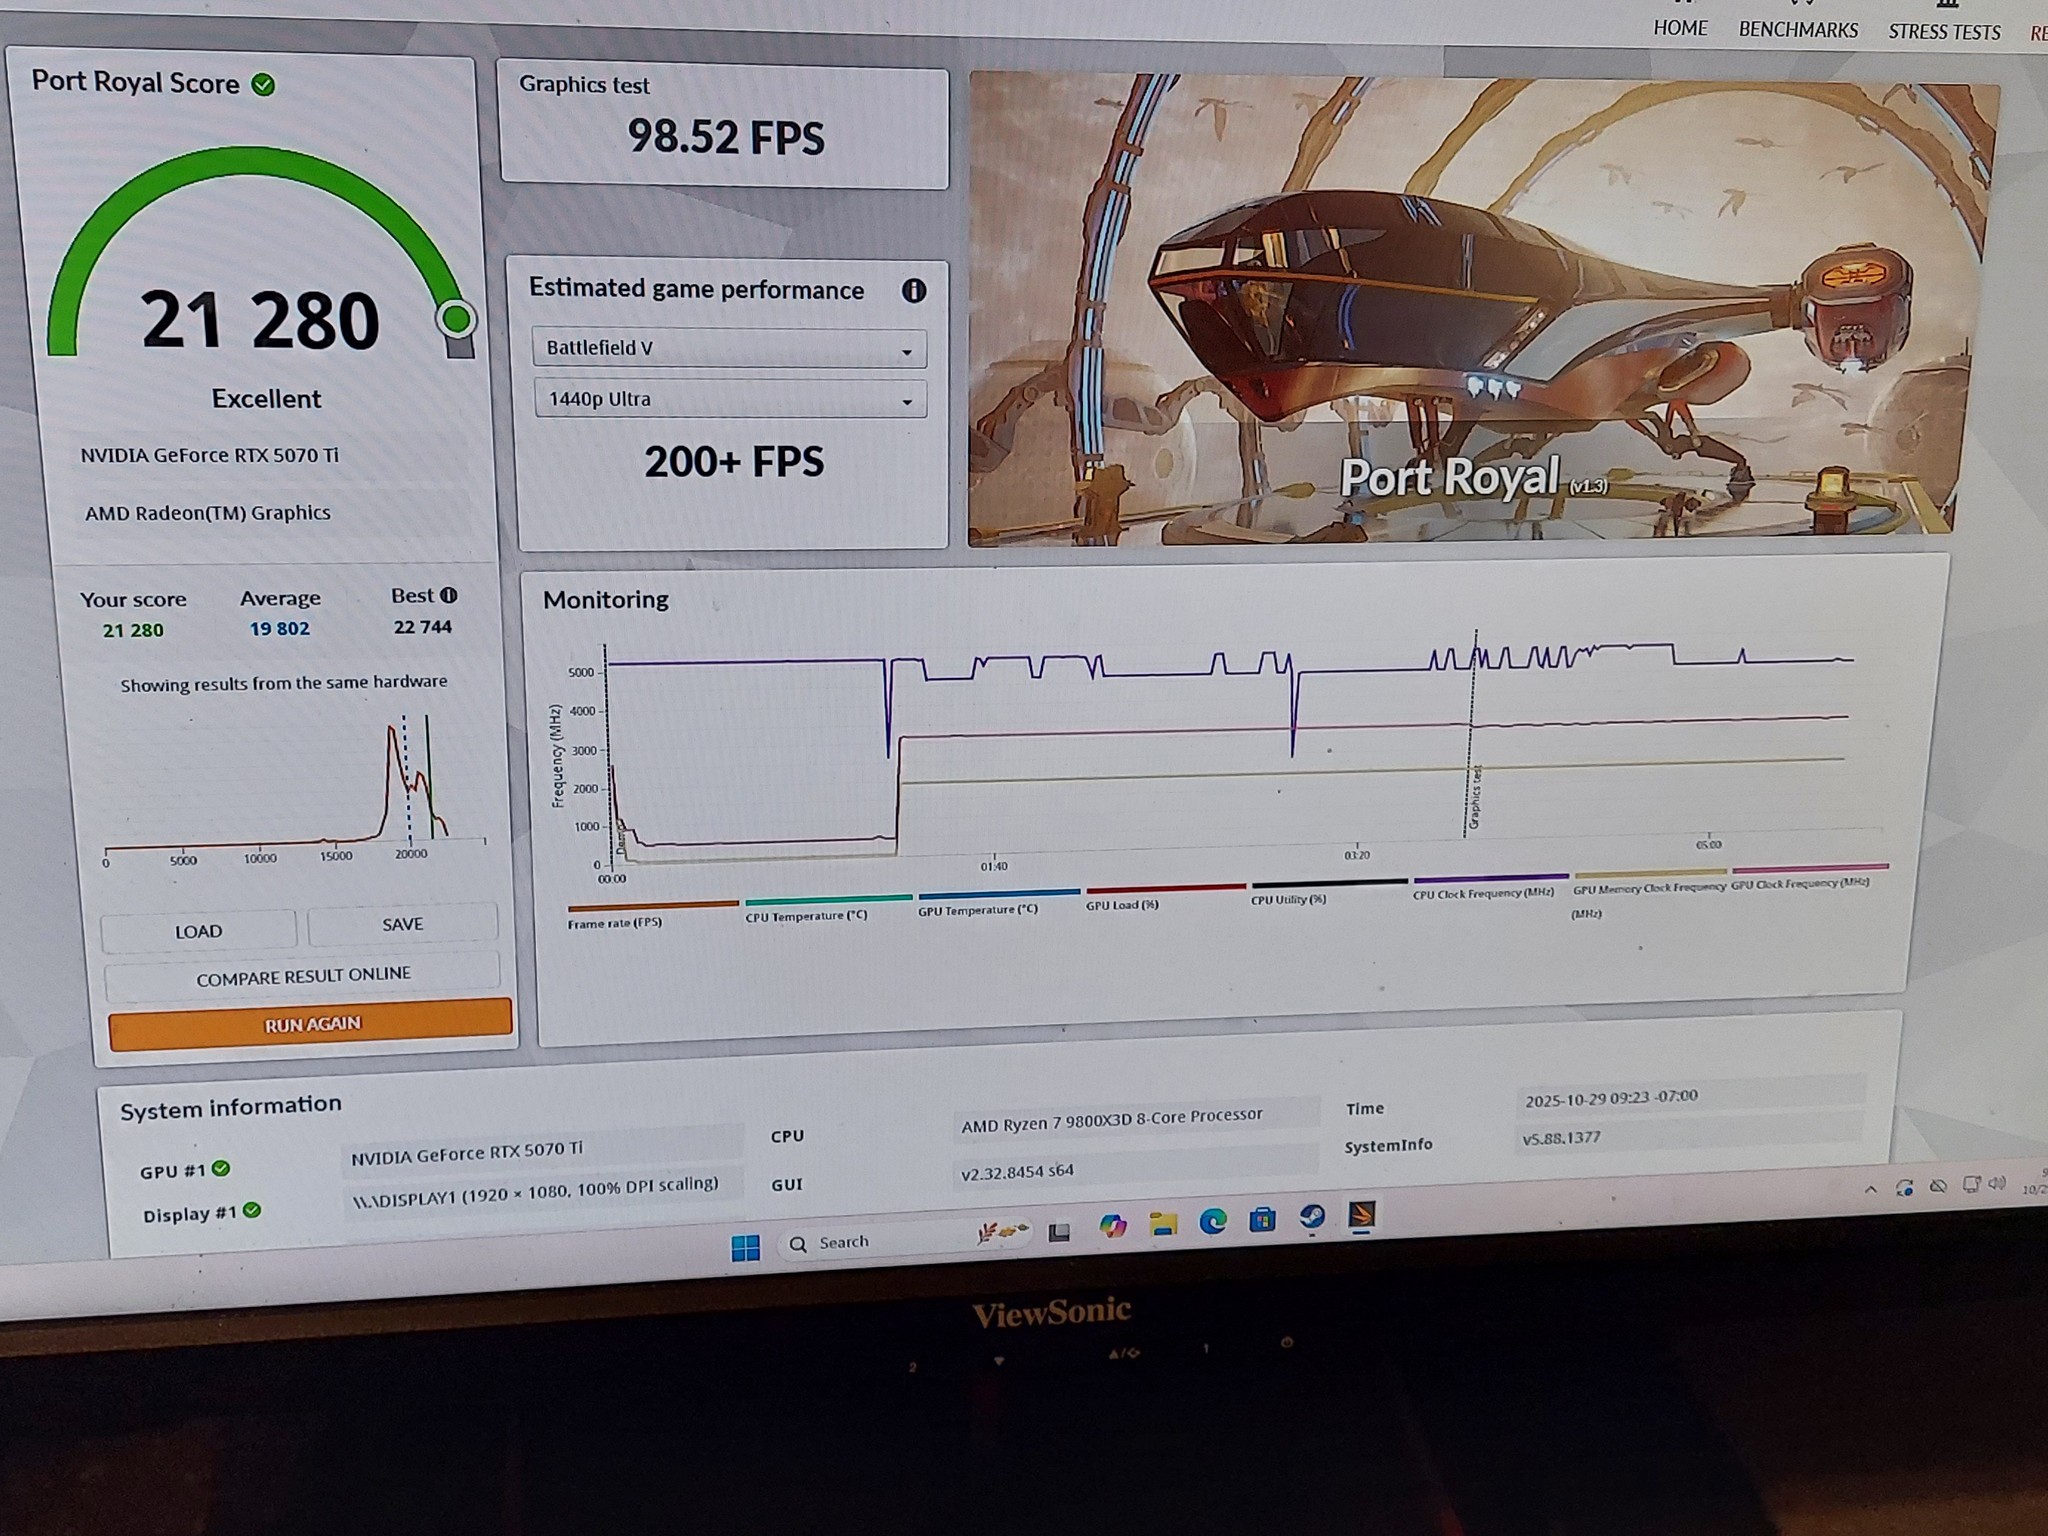This screenshot has height=1536, width=2048.
Task: Click the Average score 19 802
Action: [280, 629]
